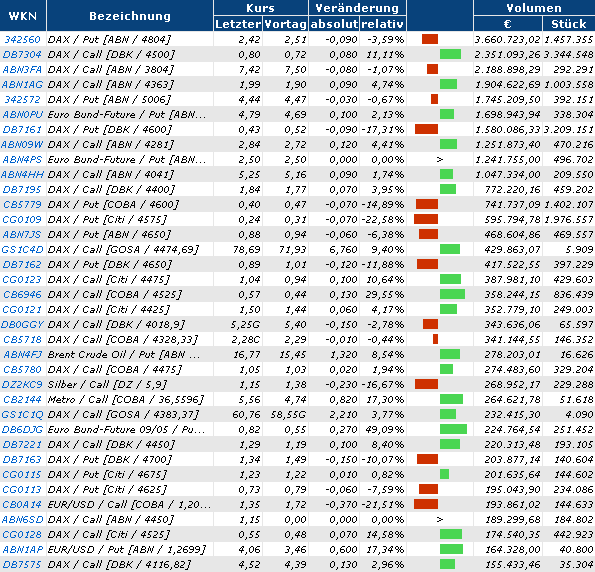This screenshot has width=595, height=572.
Task: Open WKN link CB0A14 EUR/USD Call
Action: pos(22,504)
